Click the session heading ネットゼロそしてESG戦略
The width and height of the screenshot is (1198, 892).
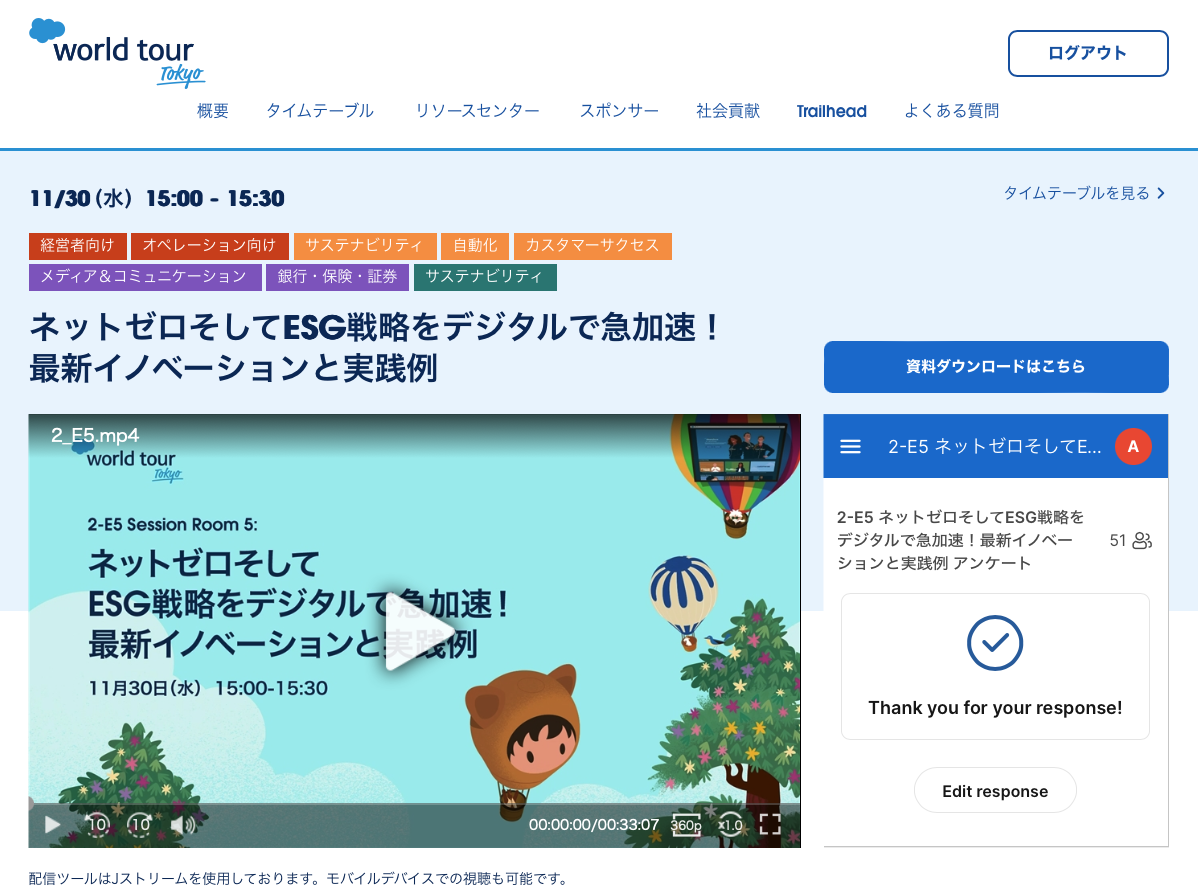pyautogui.click(x=374, y=348)
